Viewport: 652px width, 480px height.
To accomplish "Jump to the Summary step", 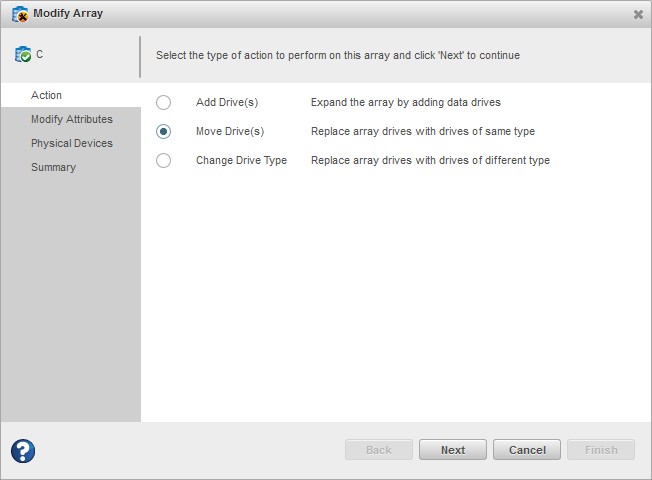I will pyautogui.click(x=53, y=167).
